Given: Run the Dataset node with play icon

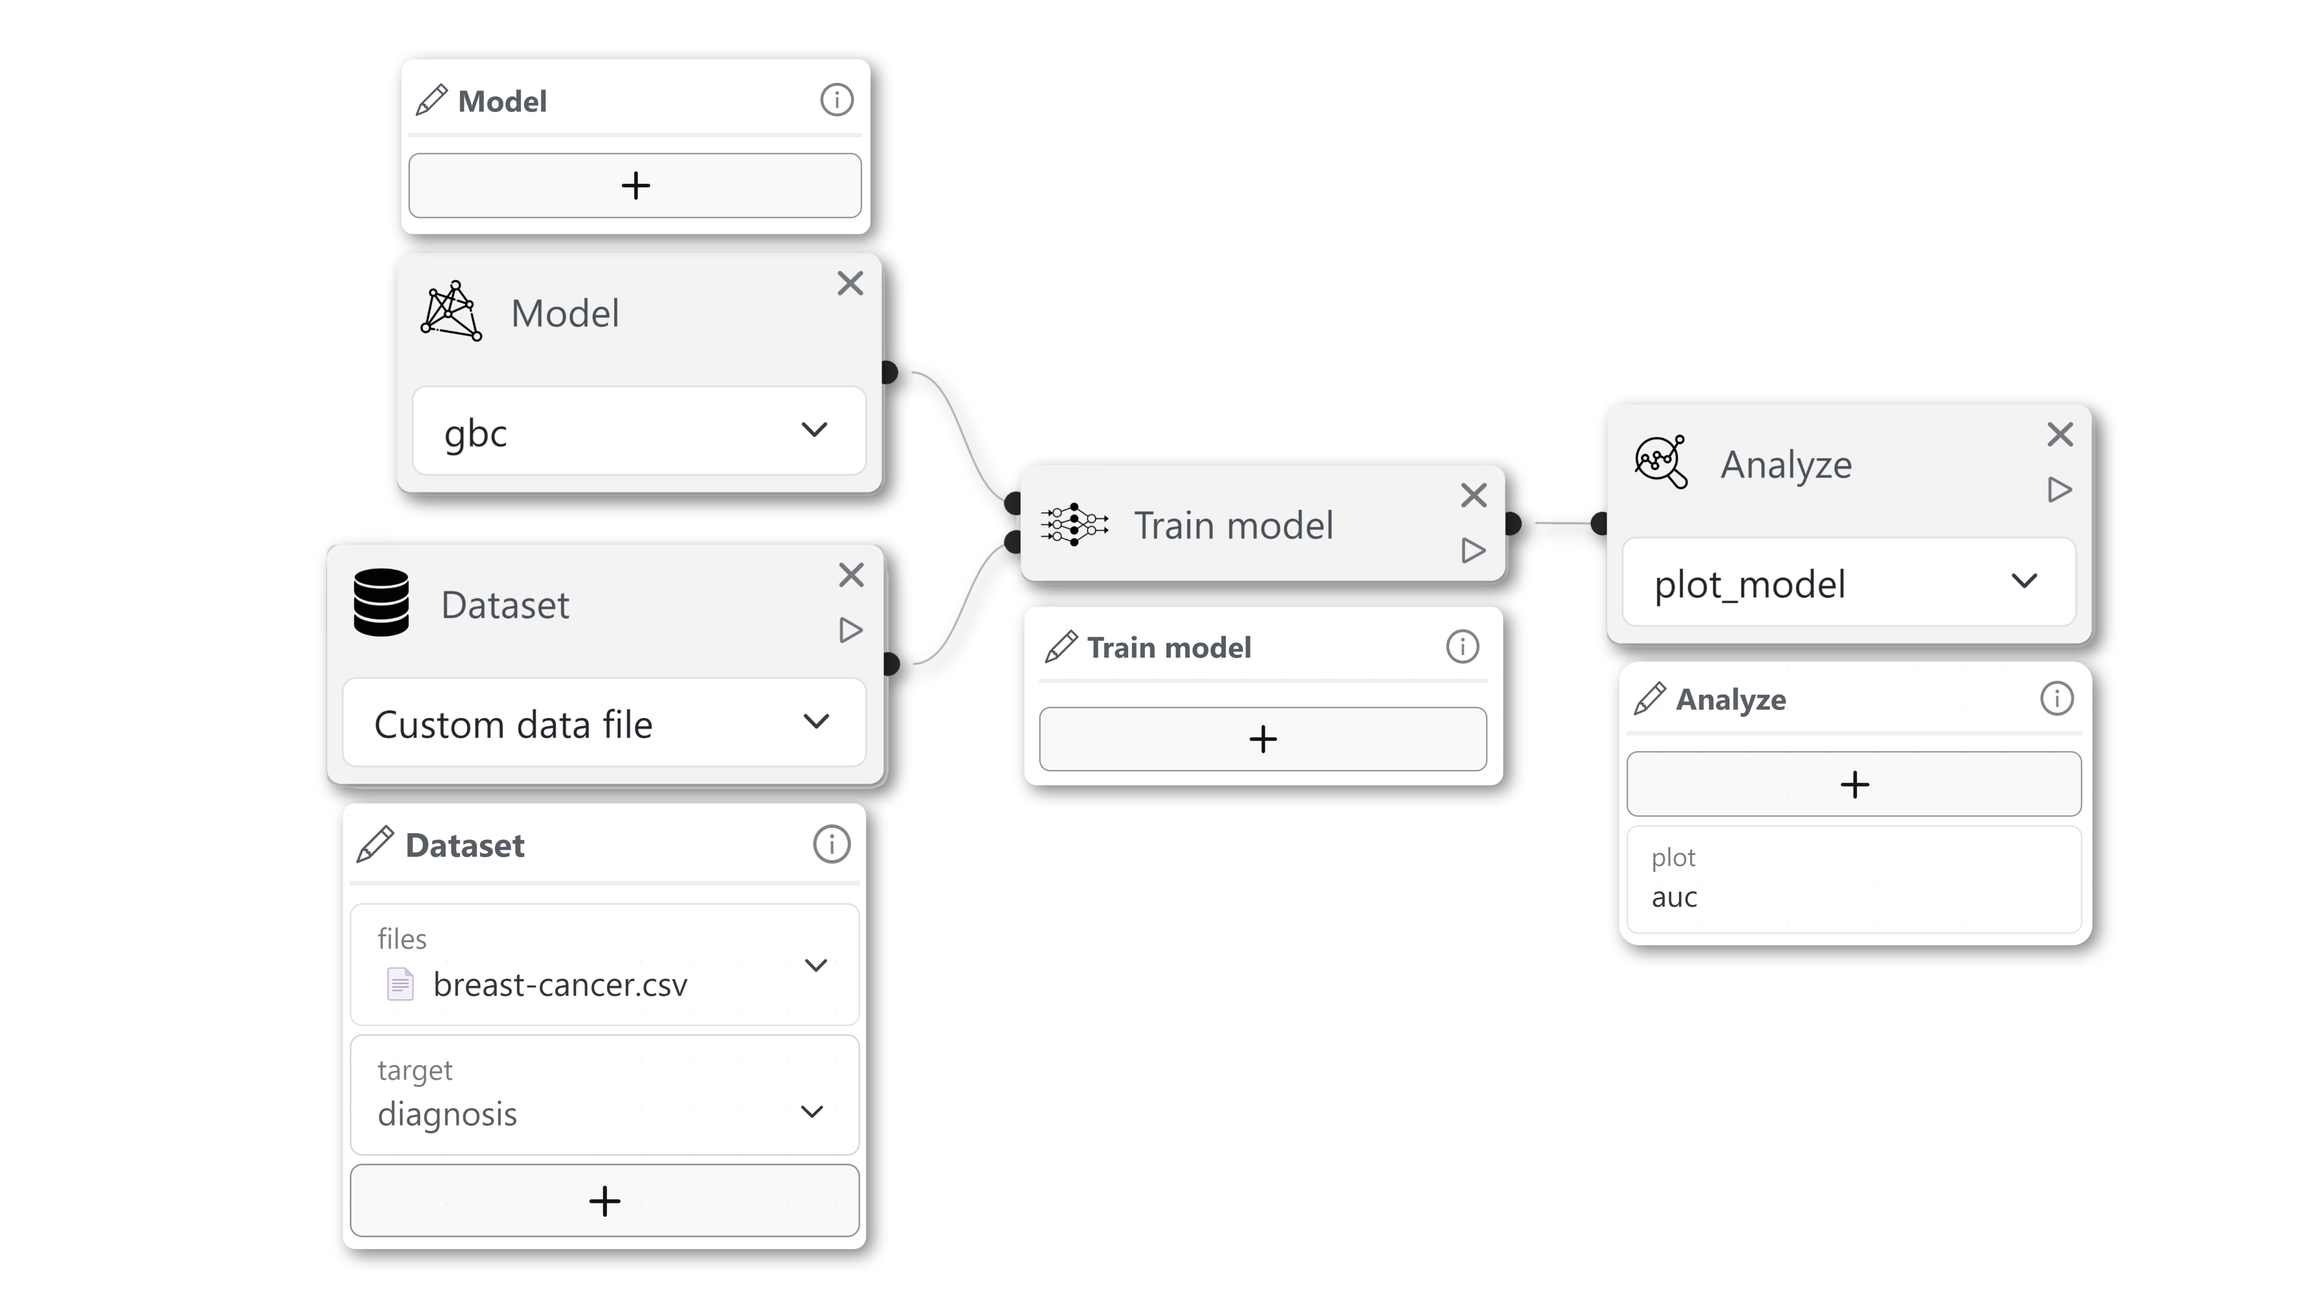Looking at the screenshot, I should coord(850,630).
